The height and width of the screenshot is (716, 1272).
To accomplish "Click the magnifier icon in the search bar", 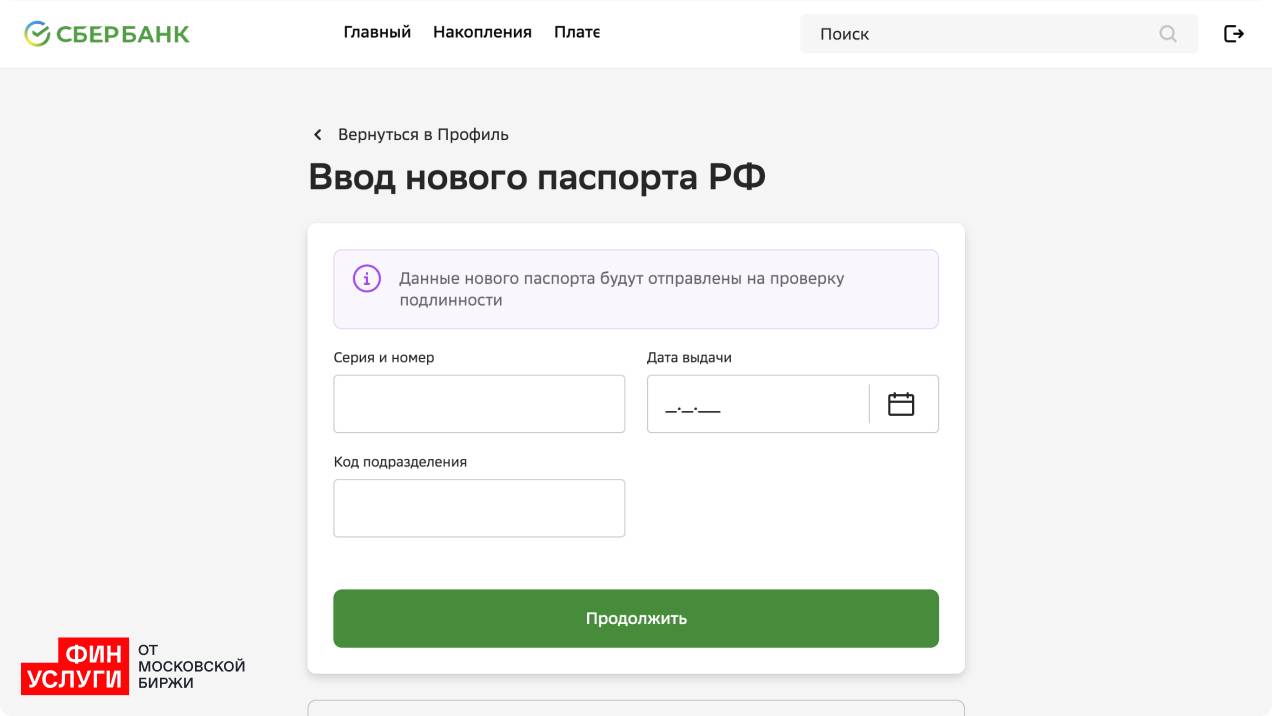I will pos(1168,34).
